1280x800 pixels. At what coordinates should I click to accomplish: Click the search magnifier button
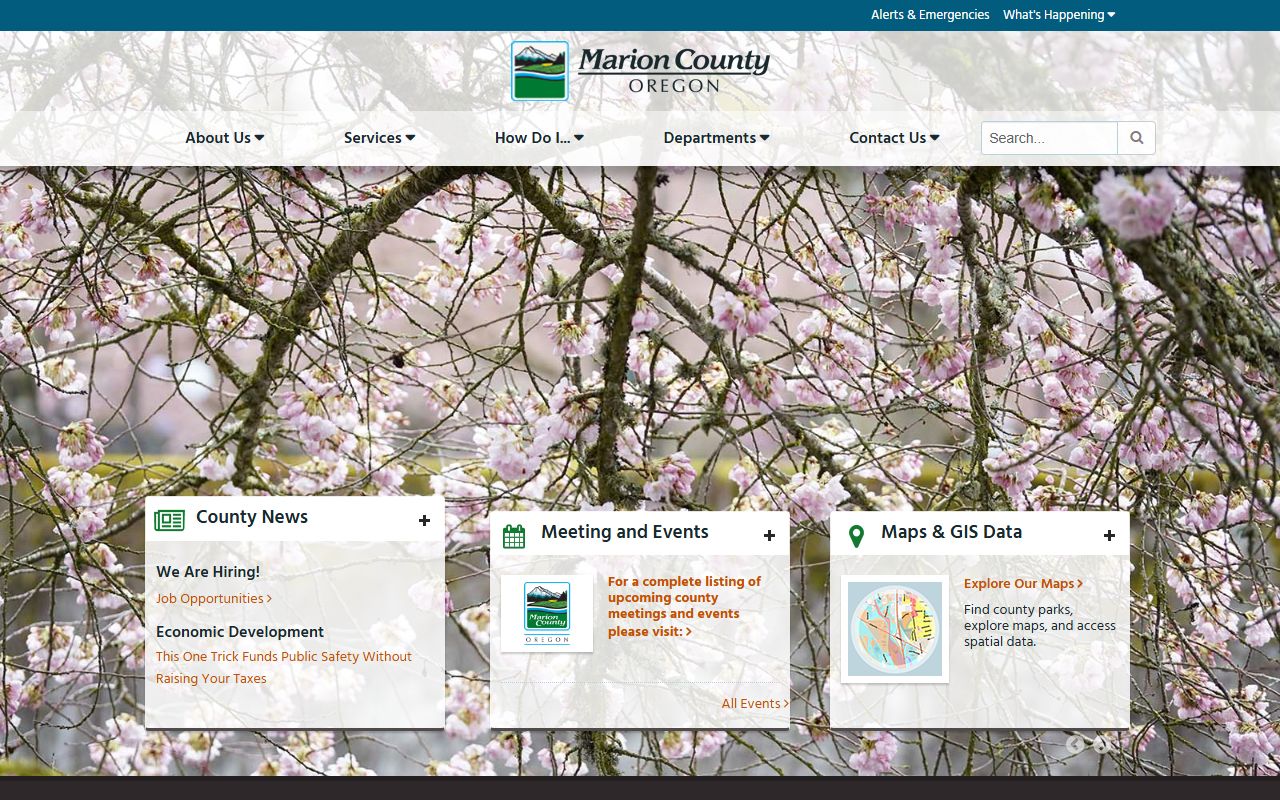pyautogui.click(x=1136, y=138)
